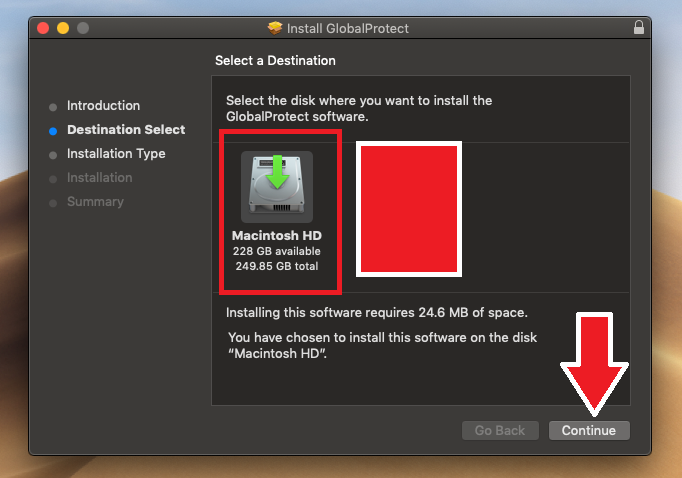Image resolution: width=682 pixels, height=478 pixels.
Task: Click the green arrow on the disk
Action: click(x=276, y=168)
